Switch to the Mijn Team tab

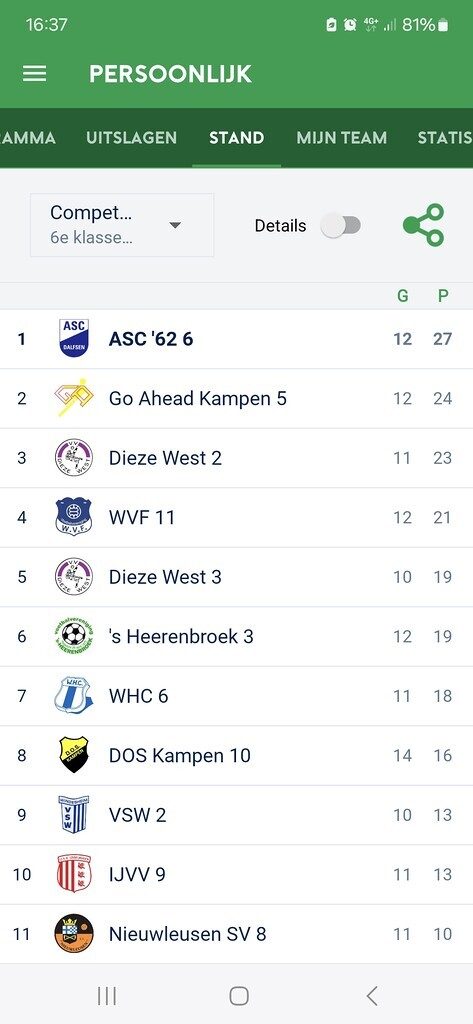(342, 138)
